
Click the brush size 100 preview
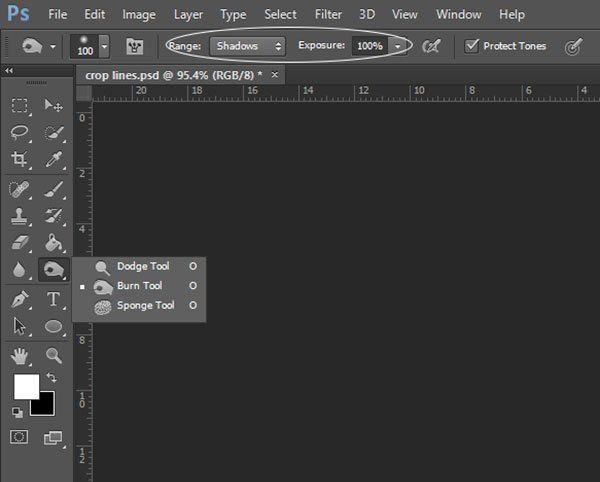click(84, 47)
